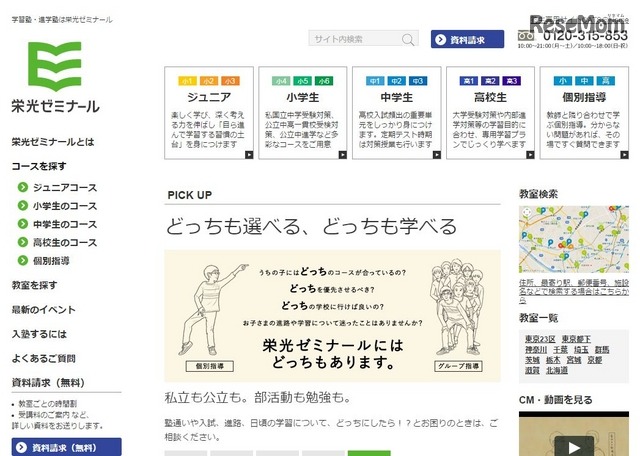The image size is (640, 456).
Task: Open 最新のイベント in the sidebar
Action: tap(43, 310)
